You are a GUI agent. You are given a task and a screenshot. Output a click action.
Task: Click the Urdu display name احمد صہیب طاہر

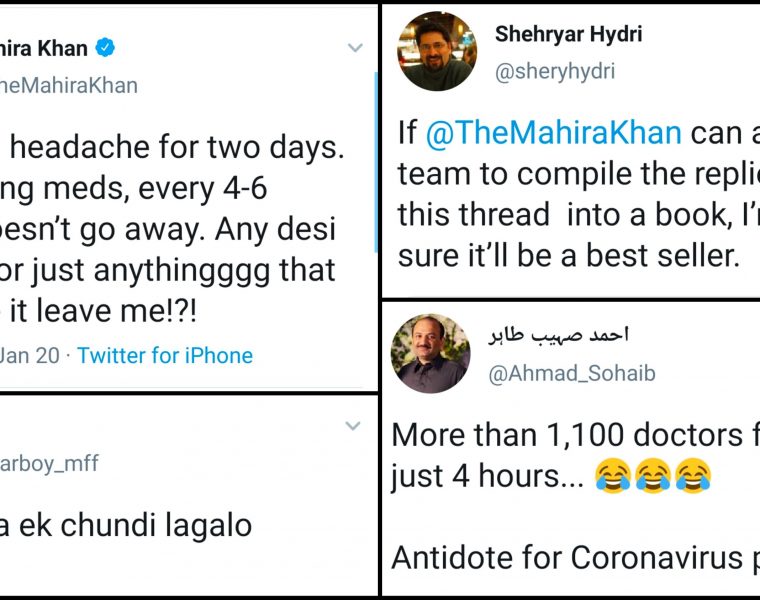[558, 336]
